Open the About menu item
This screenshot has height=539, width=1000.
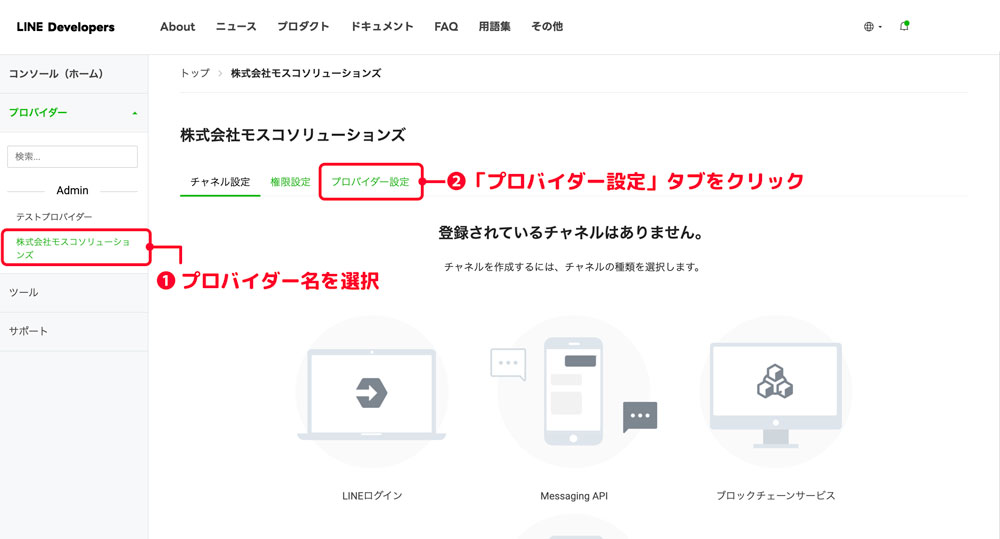click(x=177, y=27)
